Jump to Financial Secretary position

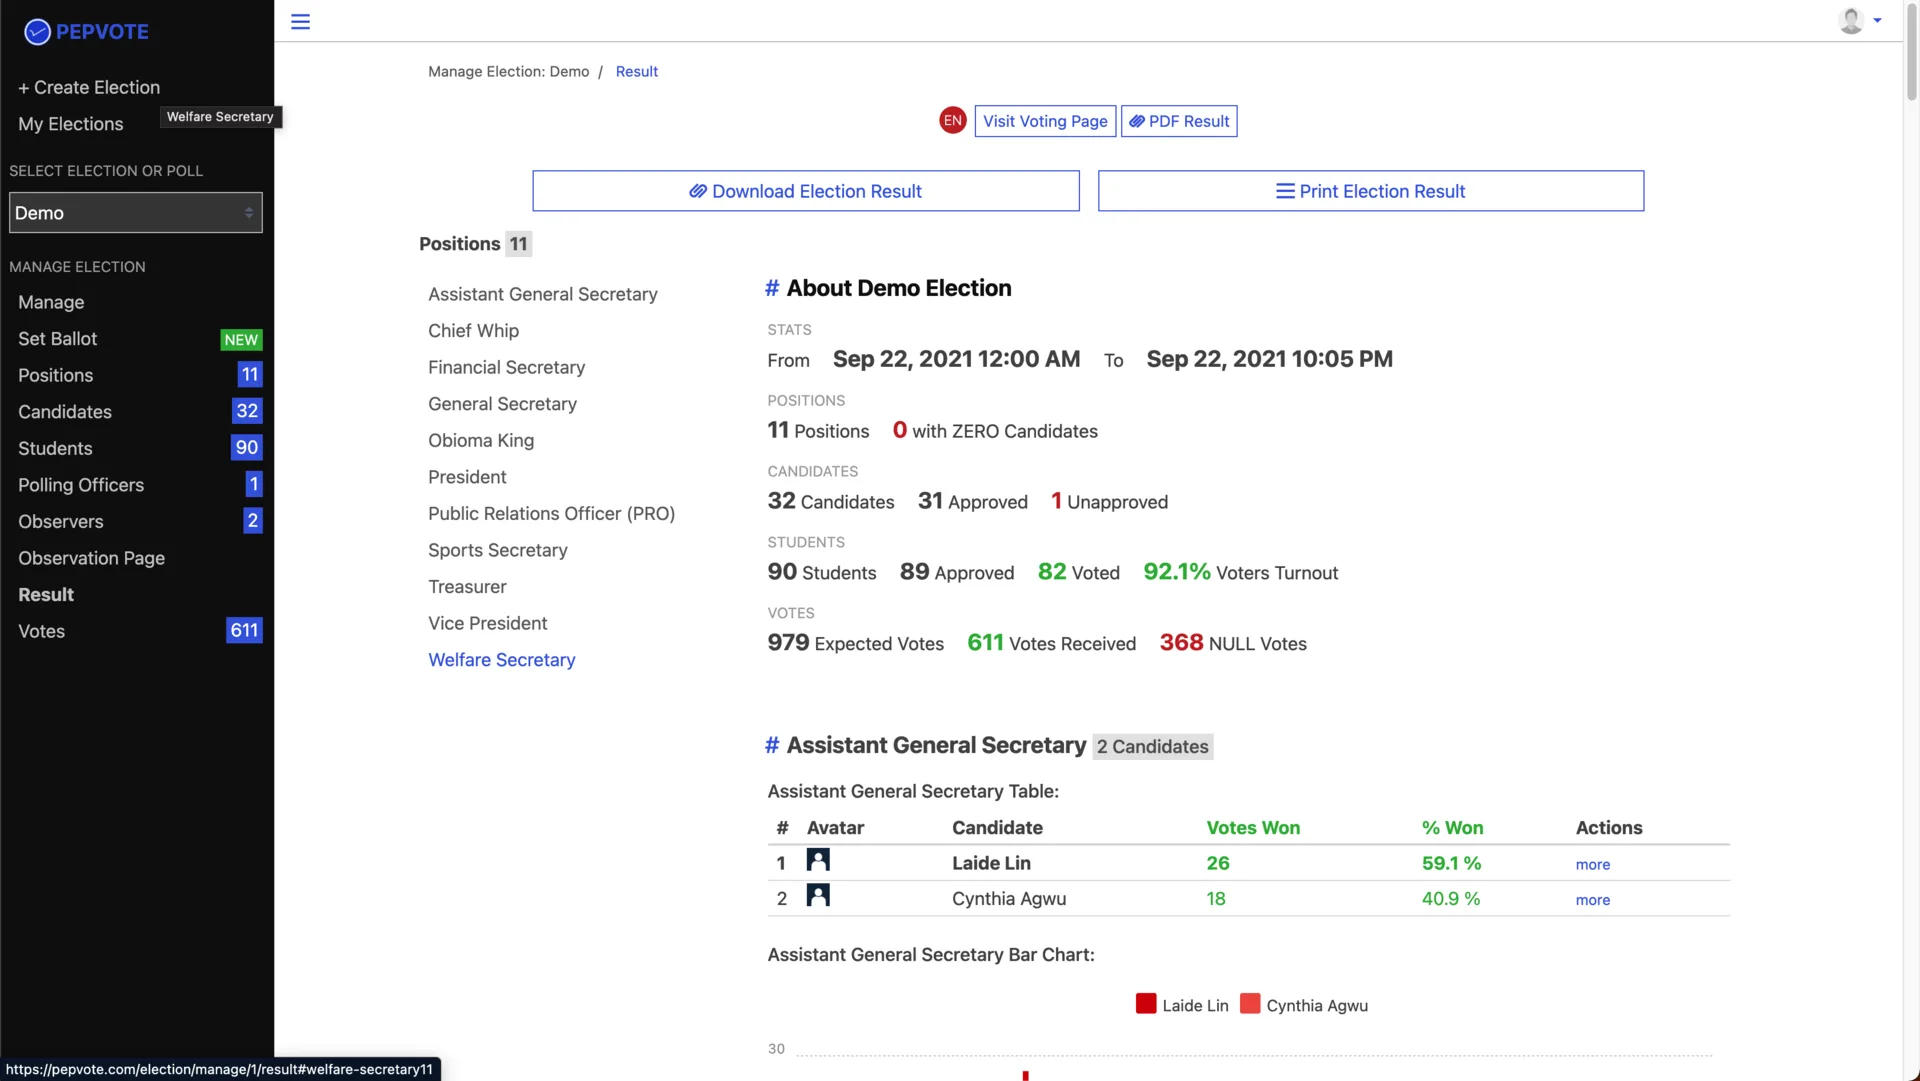tap(507, 367)
